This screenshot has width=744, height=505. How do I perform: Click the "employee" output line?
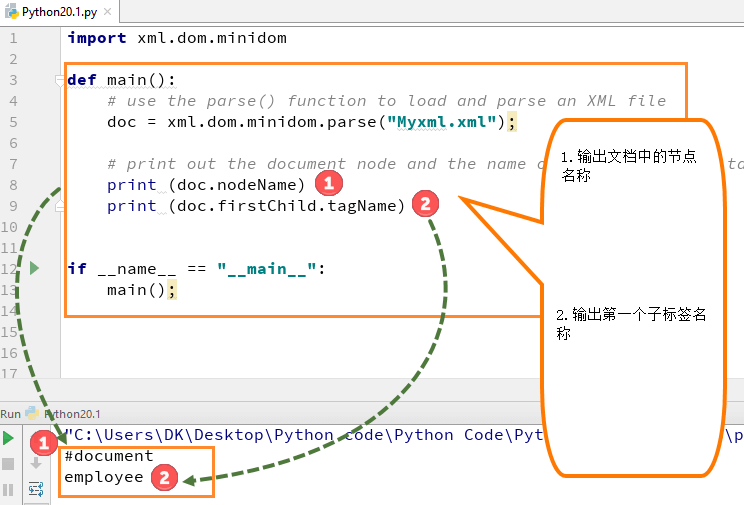[x=103, y=477]
